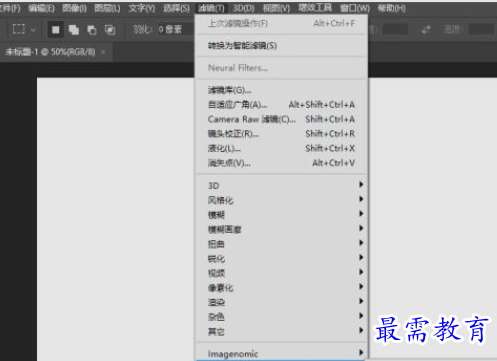Open the 编辑(E) menu
Screen dimensions: 497x361
point(42,8)
